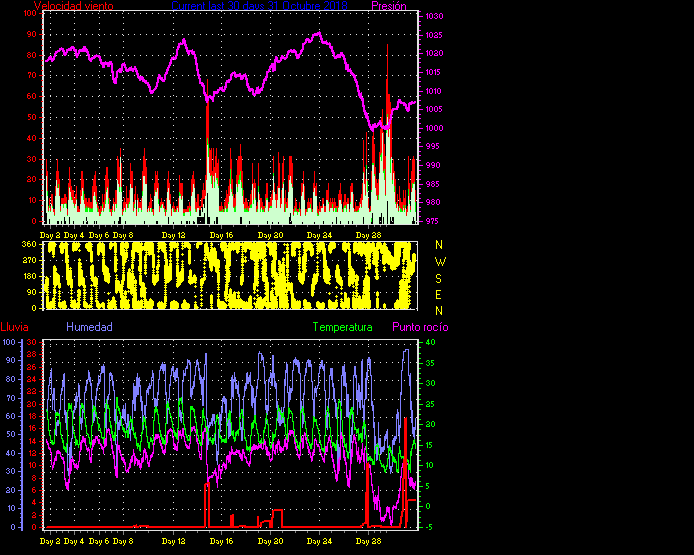The width and height of the screenshot is (694, 555).
Task: Click the 1000 value on pressure axis
Action: click(434, 128)
